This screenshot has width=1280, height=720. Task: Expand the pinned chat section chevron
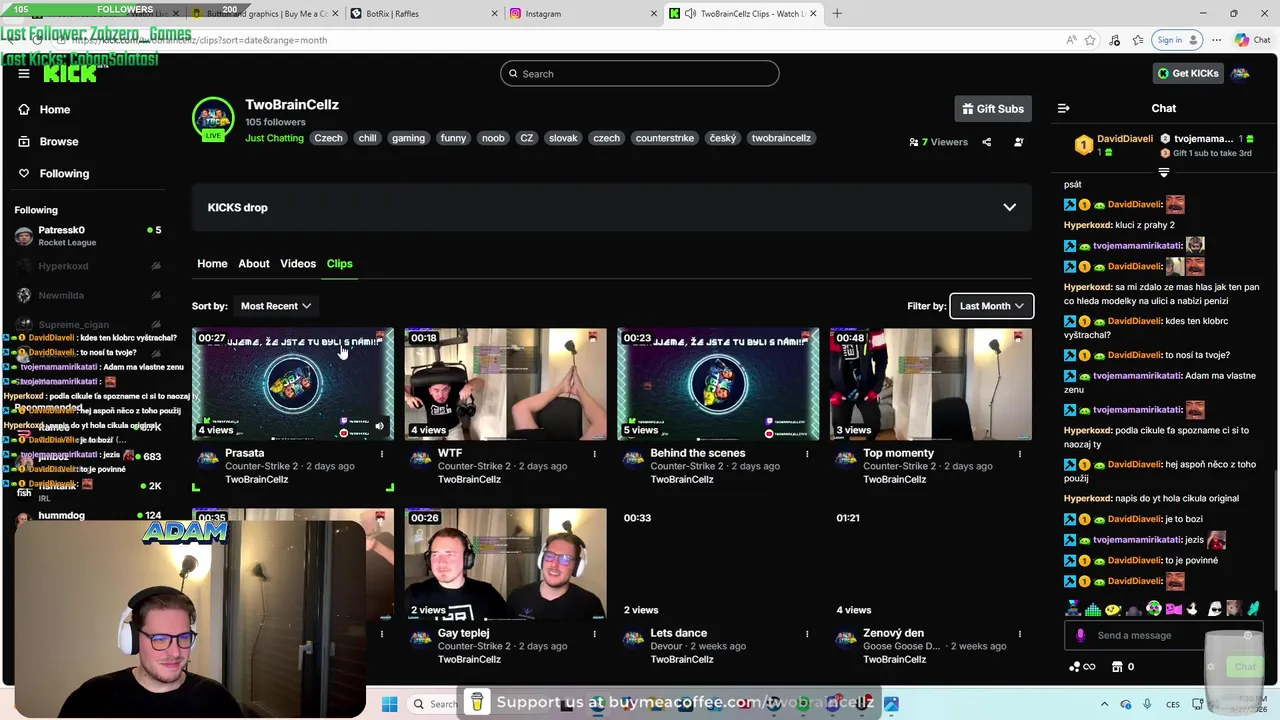(x=1163, y=172)
